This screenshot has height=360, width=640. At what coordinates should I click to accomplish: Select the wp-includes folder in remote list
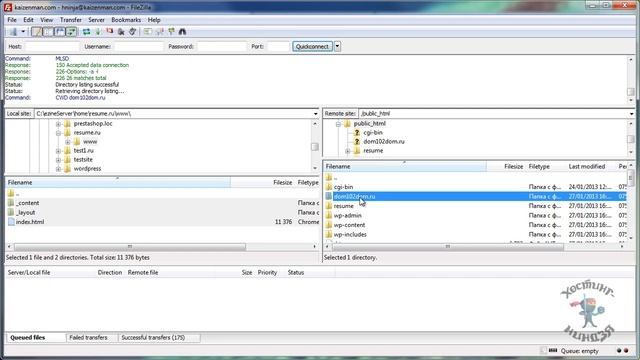[x=350, y=235]
